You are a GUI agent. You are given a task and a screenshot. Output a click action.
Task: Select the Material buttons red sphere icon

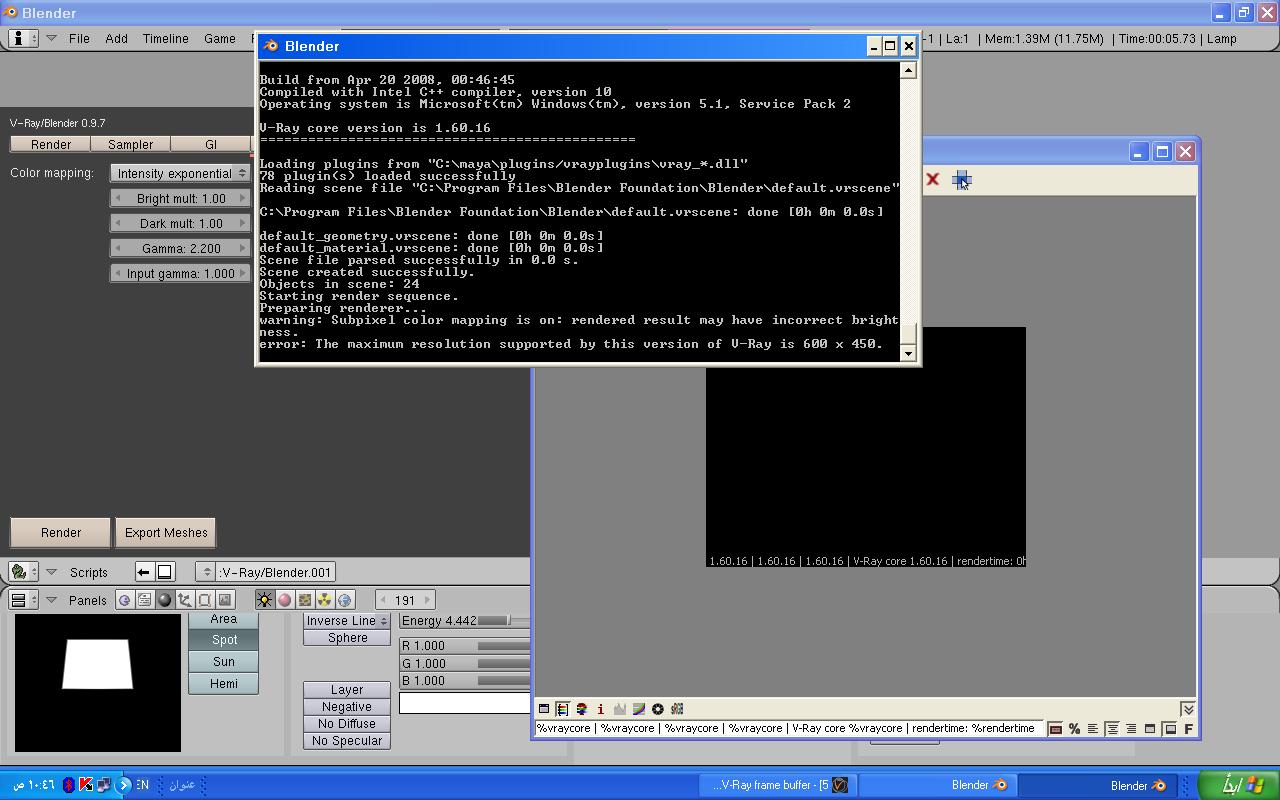[x=284, y=600]
